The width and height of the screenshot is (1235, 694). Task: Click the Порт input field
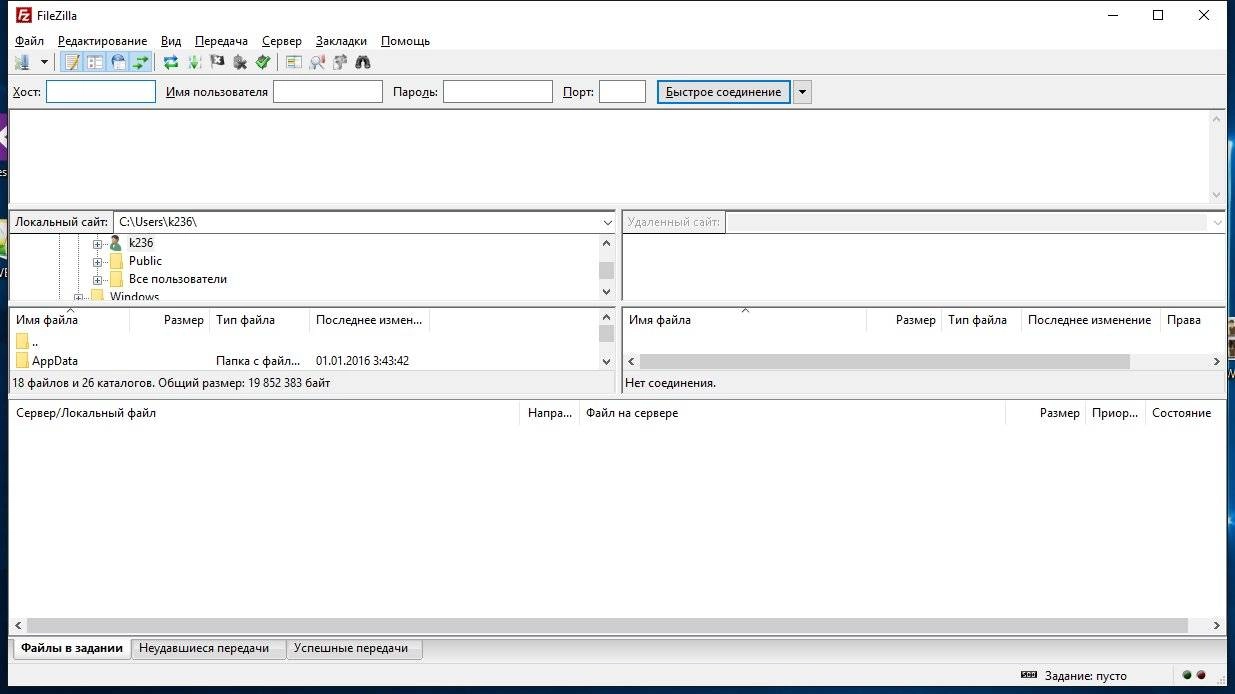click(x=622, y=92)
